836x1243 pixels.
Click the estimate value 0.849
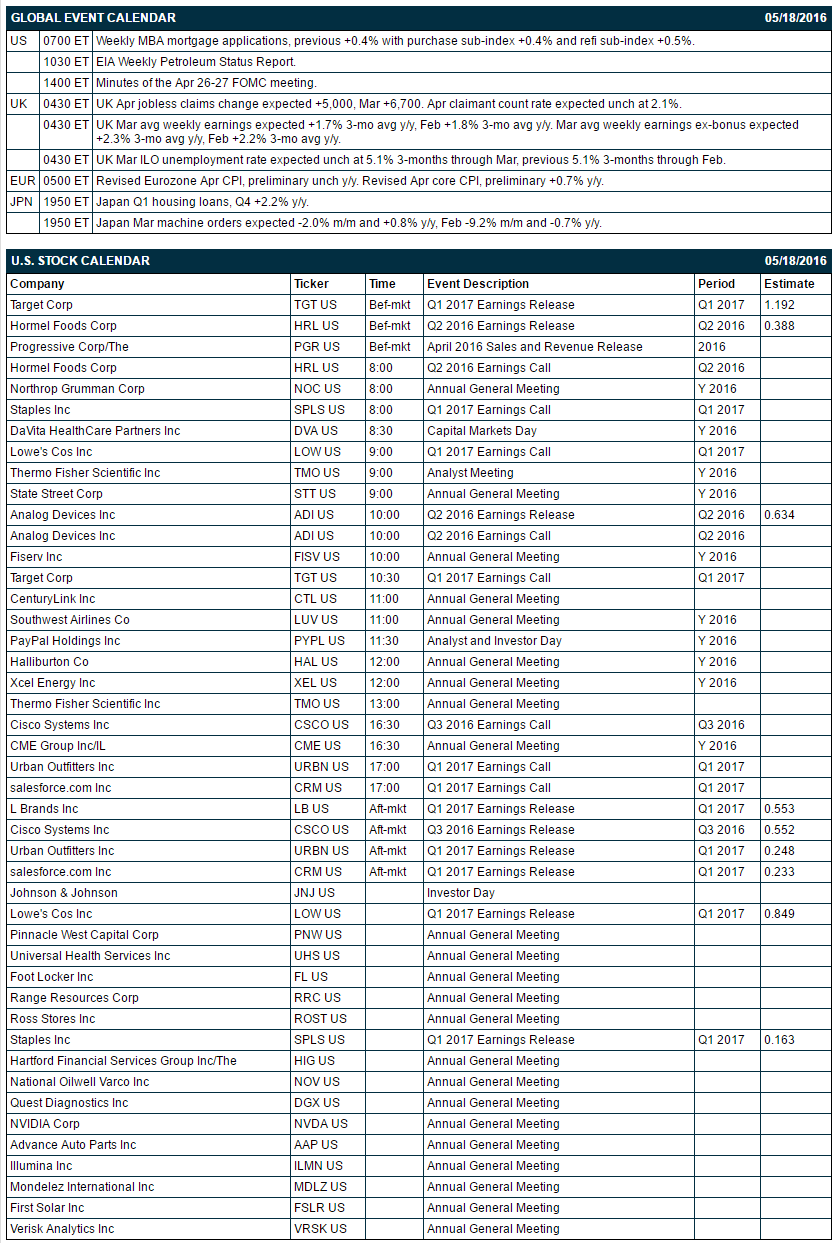point(780,914)
